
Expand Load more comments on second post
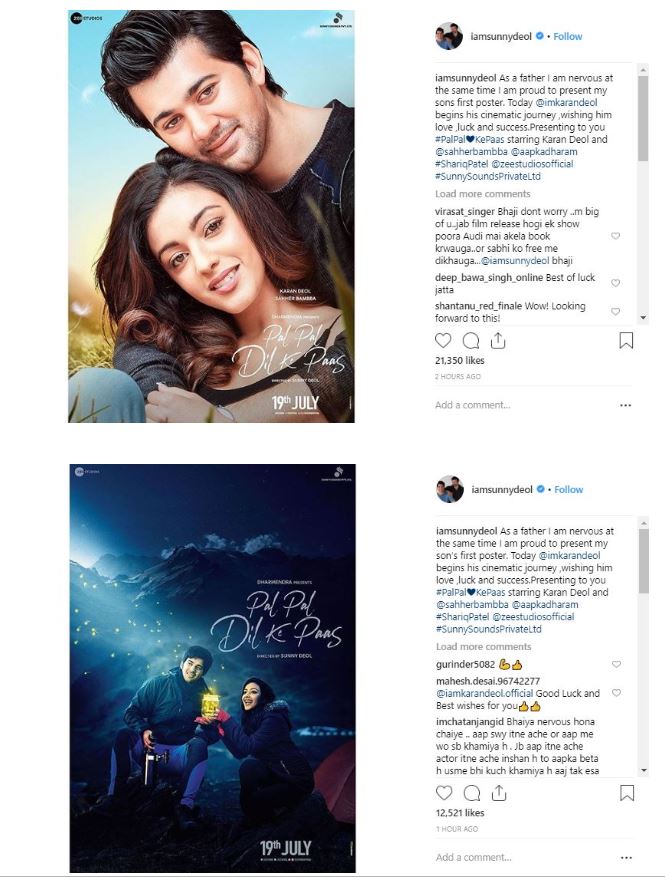tap(484, 646)
